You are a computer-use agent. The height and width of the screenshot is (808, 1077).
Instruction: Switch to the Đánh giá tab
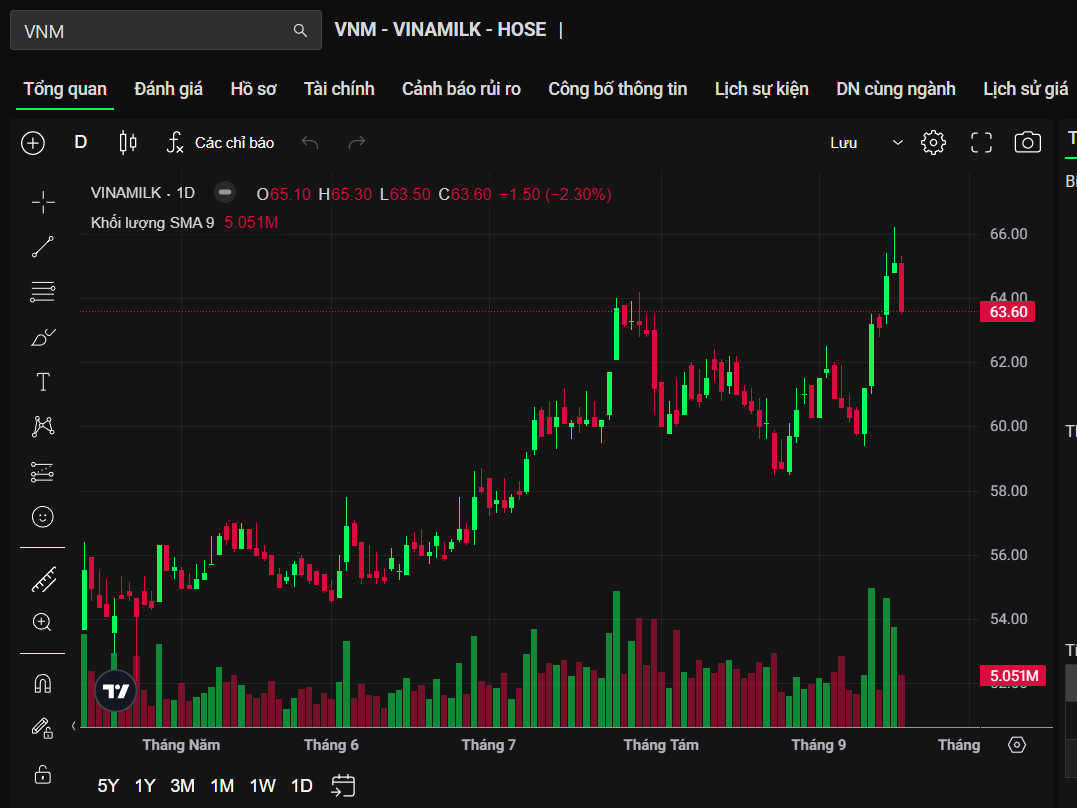pos(168,89)
